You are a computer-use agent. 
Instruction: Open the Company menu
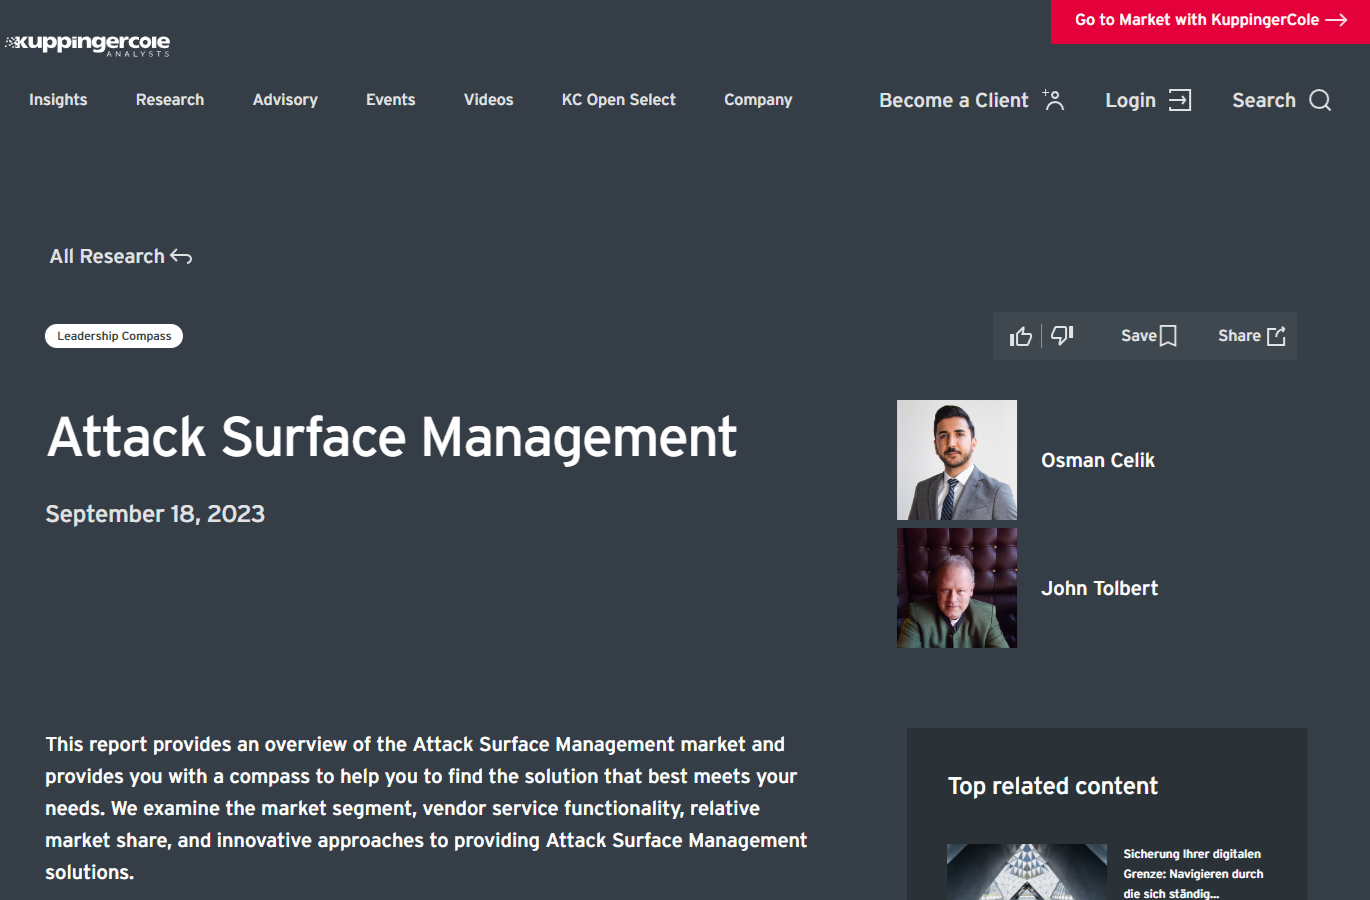click(x=758, y=100)
